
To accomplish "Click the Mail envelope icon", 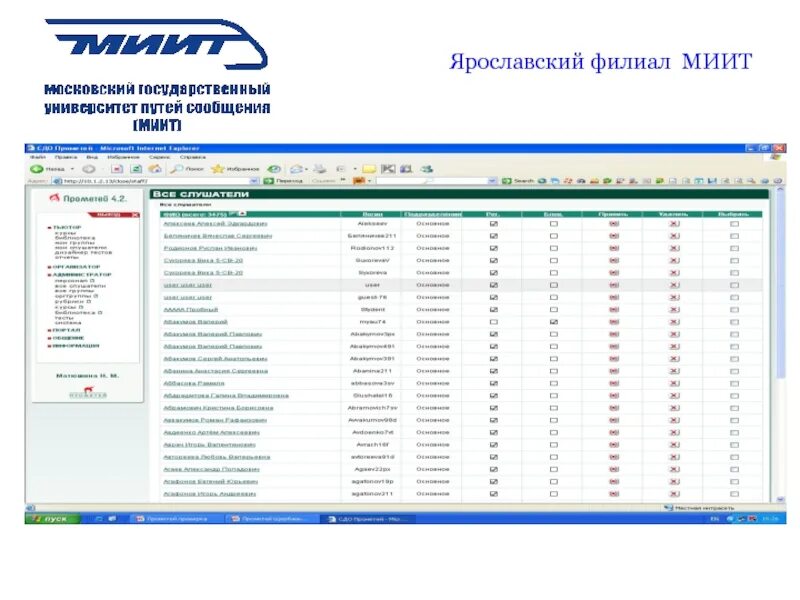I will (296, 169).
